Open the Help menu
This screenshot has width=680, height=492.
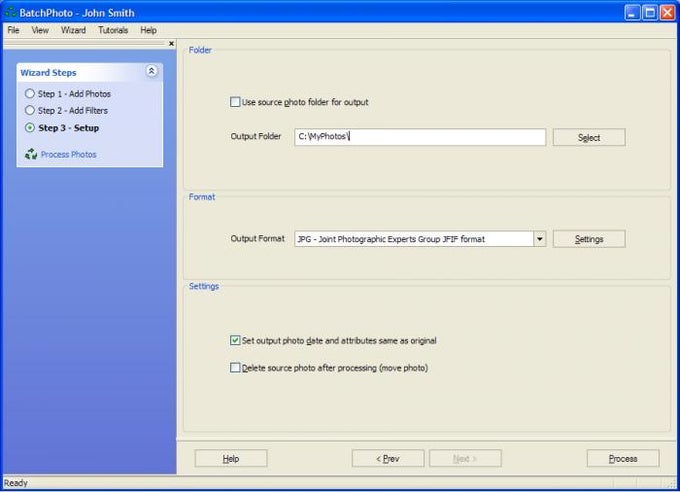(148, 30)
